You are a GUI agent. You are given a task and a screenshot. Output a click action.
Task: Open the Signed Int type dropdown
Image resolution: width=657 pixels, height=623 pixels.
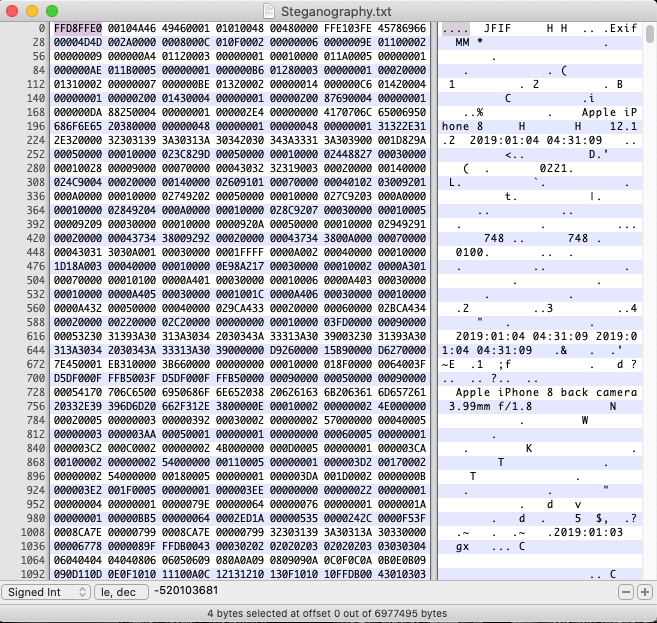click(x=46, y=592)
